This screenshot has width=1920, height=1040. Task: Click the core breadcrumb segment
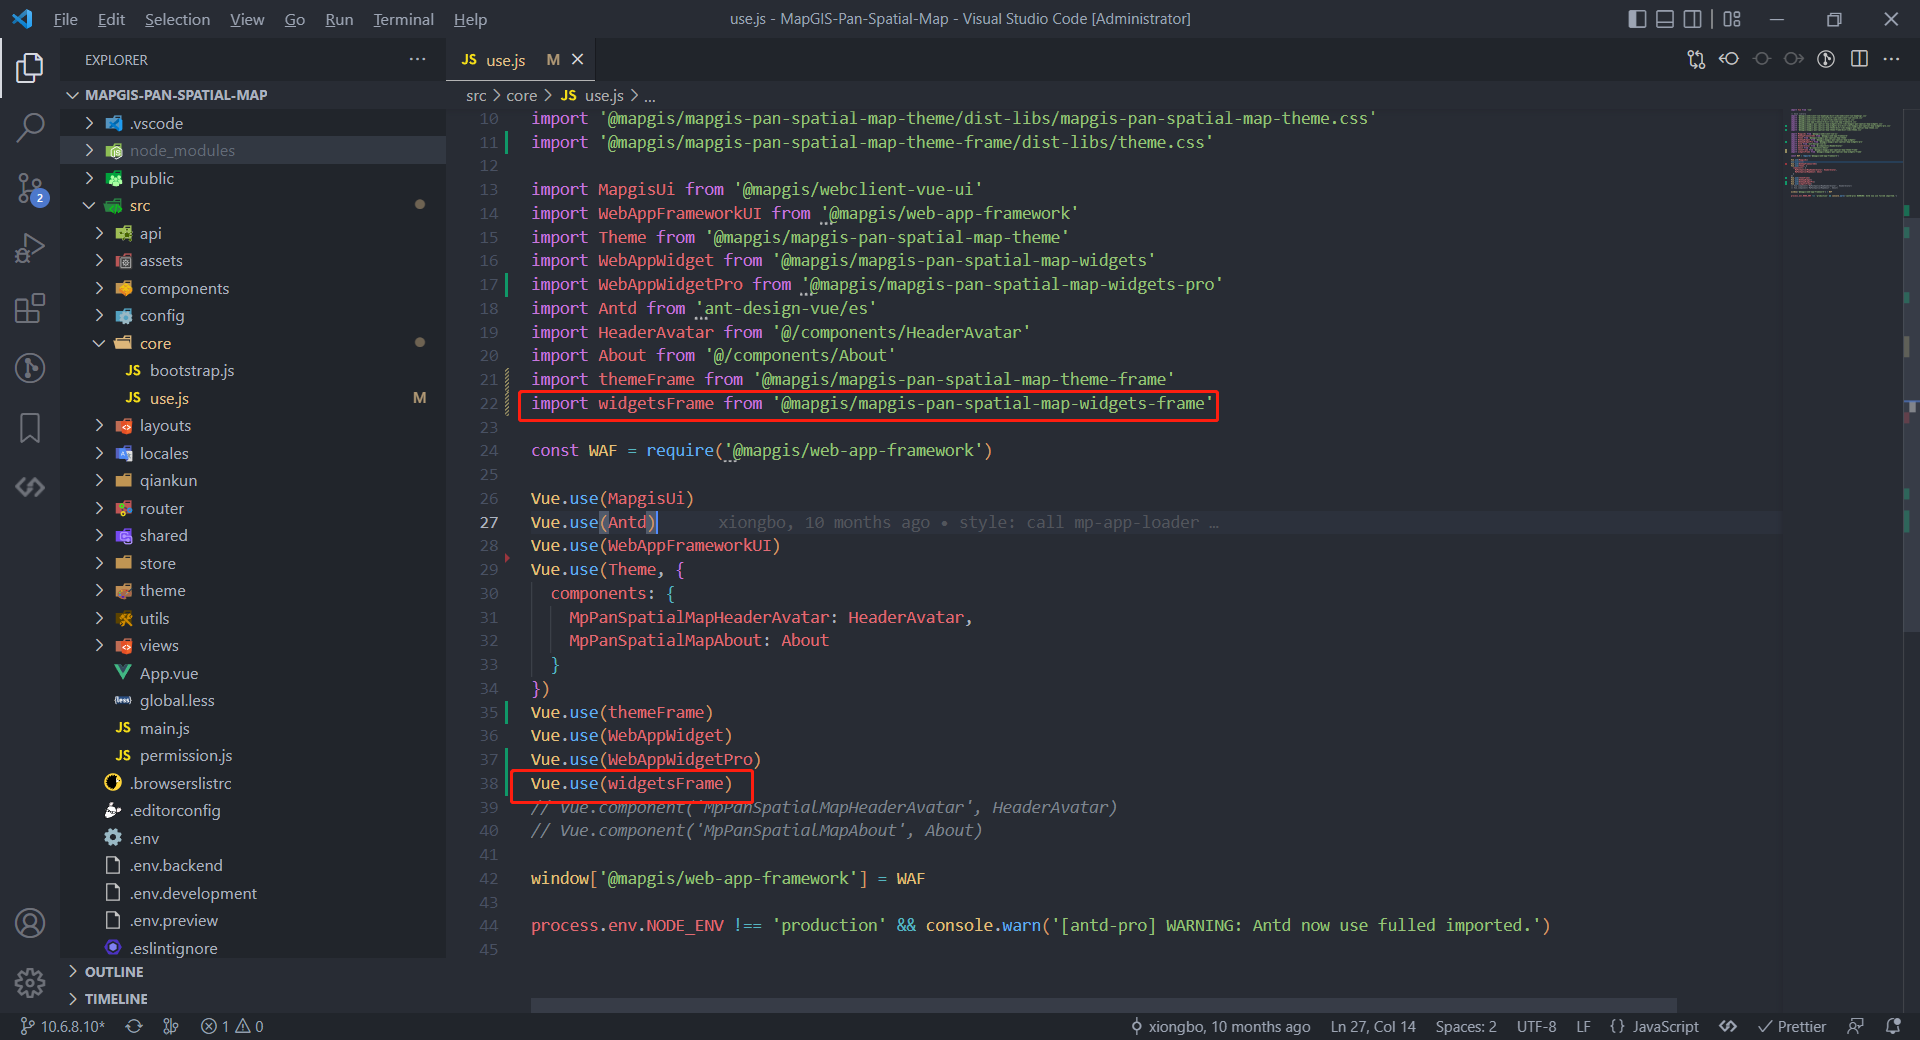coord(521,96)
